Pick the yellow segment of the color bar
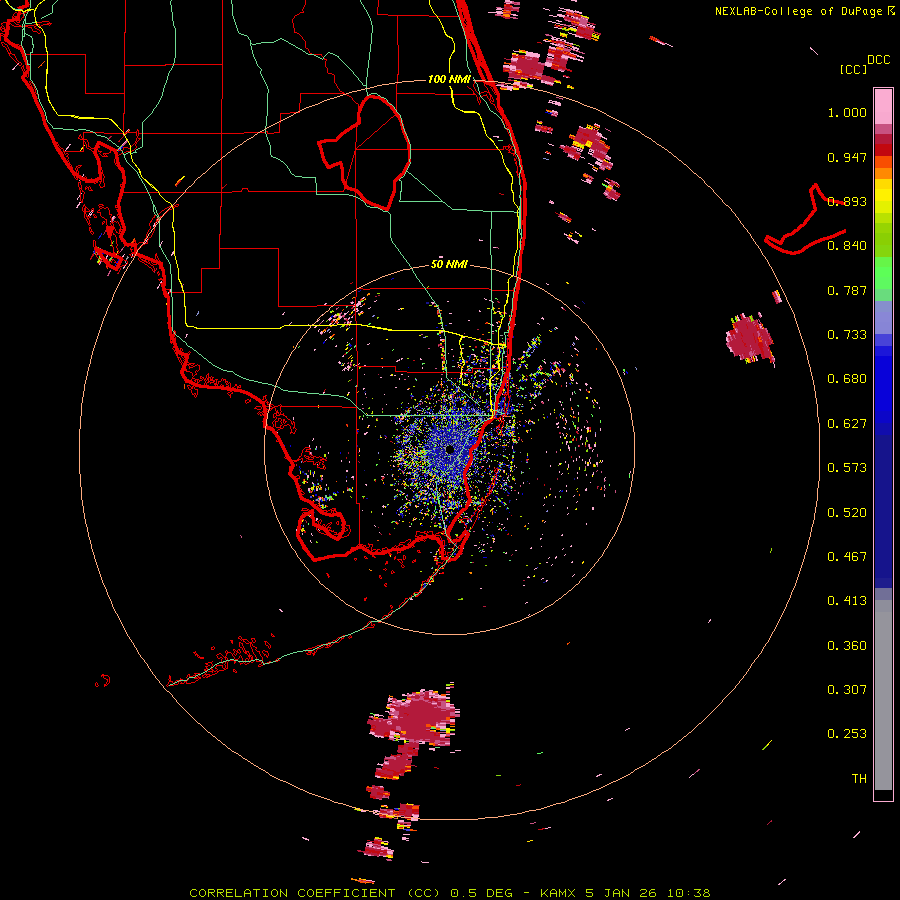Image resolution: width=900 pixels, height=900 pixels. 883,196
